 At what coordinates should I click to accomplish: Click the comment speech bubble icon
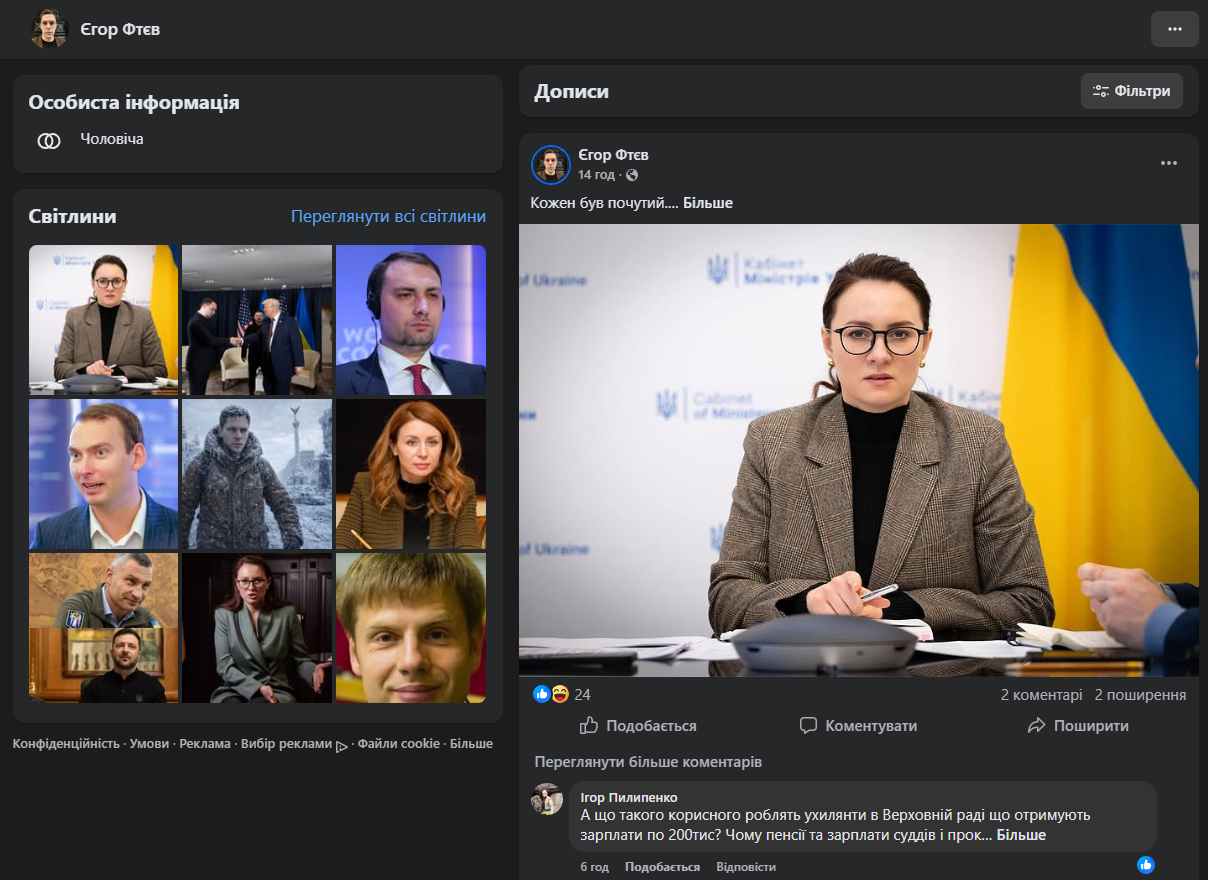coord(808,726)
